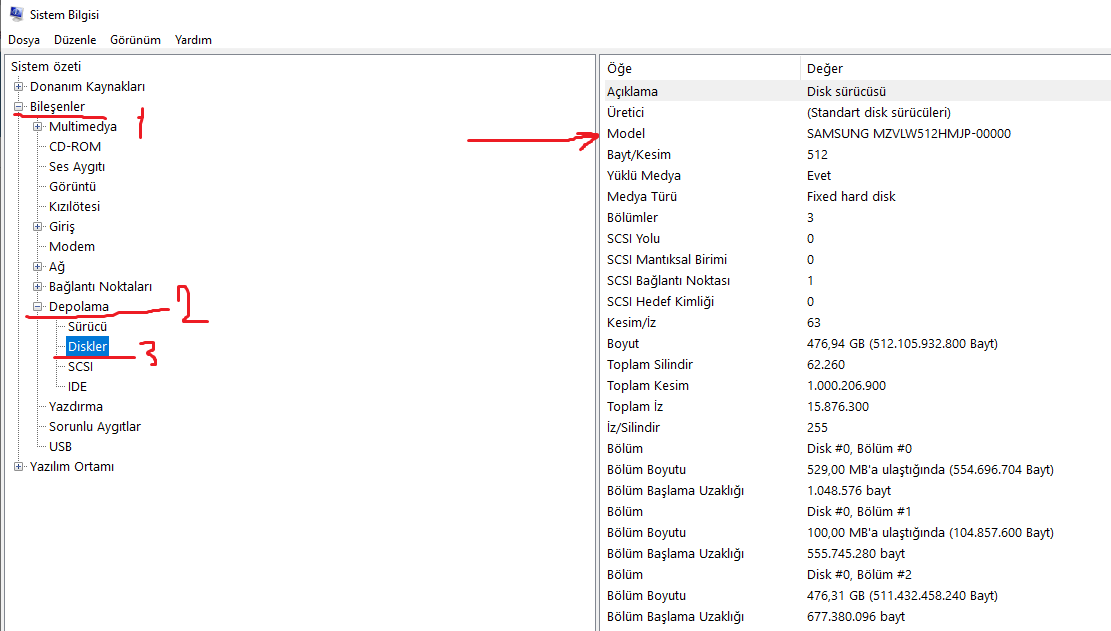Select the Görüntü tree item
Screen dimensions: 1111x631
click(72, 186)
